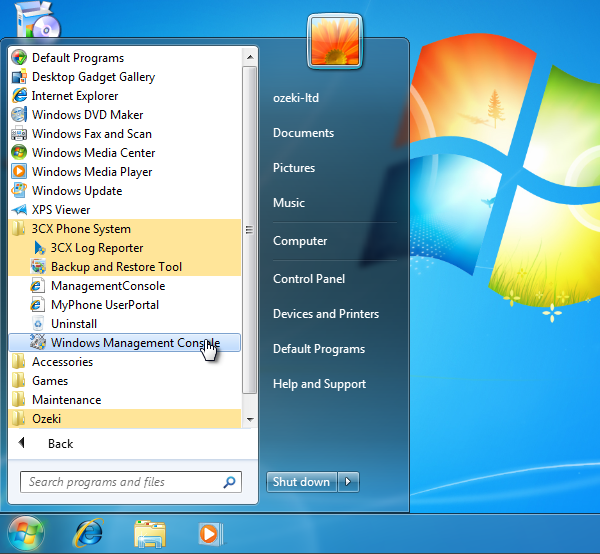
Task: Click the Uninstall recycle icon
Action: (38, 323)
